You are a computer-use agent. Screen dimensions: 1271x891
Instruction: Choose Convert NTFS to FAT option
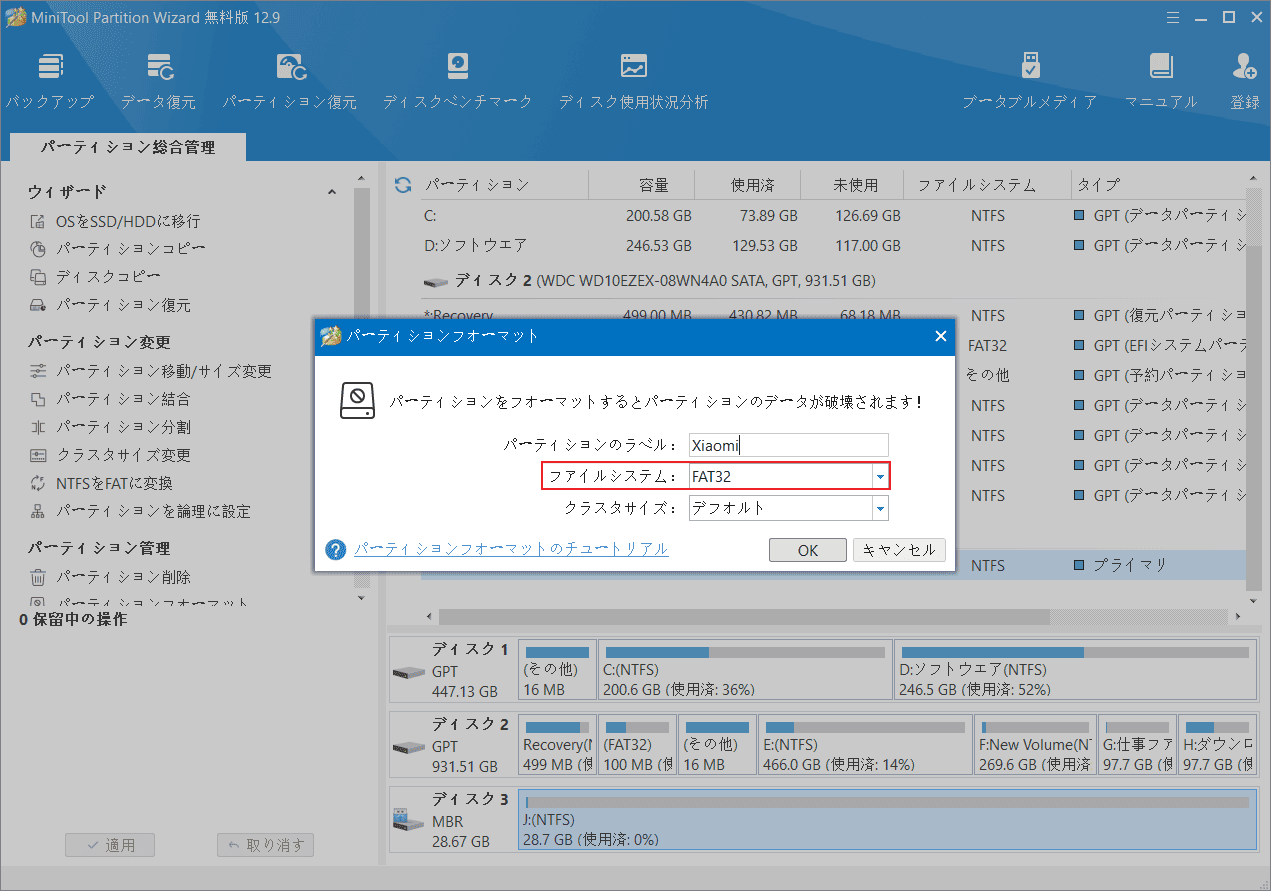pyautogui.click(x=100, y=483)
